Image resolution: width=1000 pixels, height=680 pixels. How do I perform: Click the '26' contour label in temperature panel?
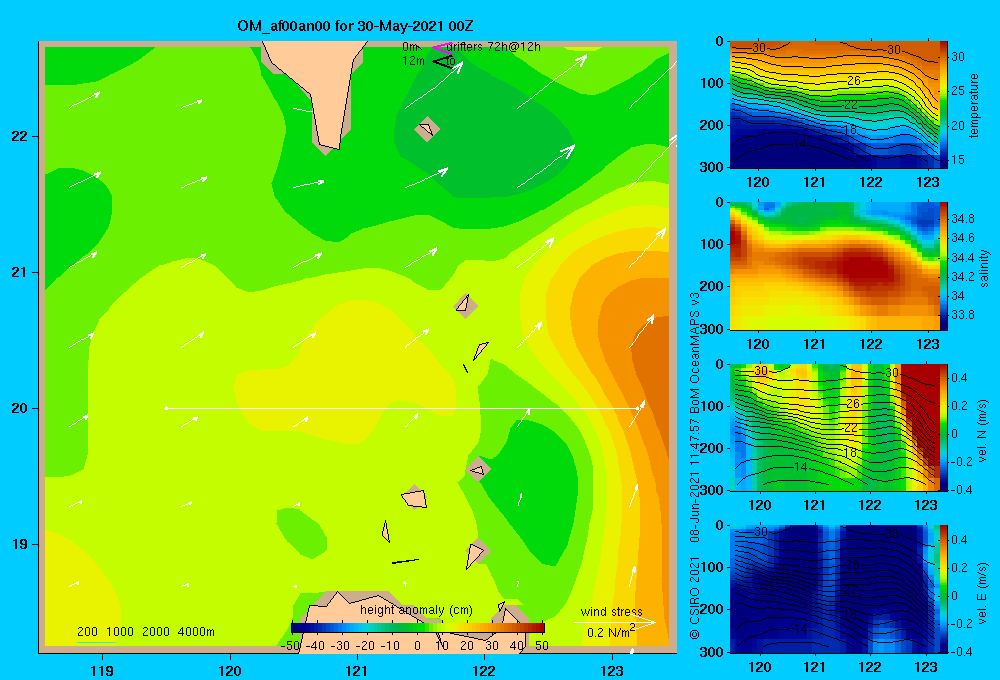tap(853, 80)
